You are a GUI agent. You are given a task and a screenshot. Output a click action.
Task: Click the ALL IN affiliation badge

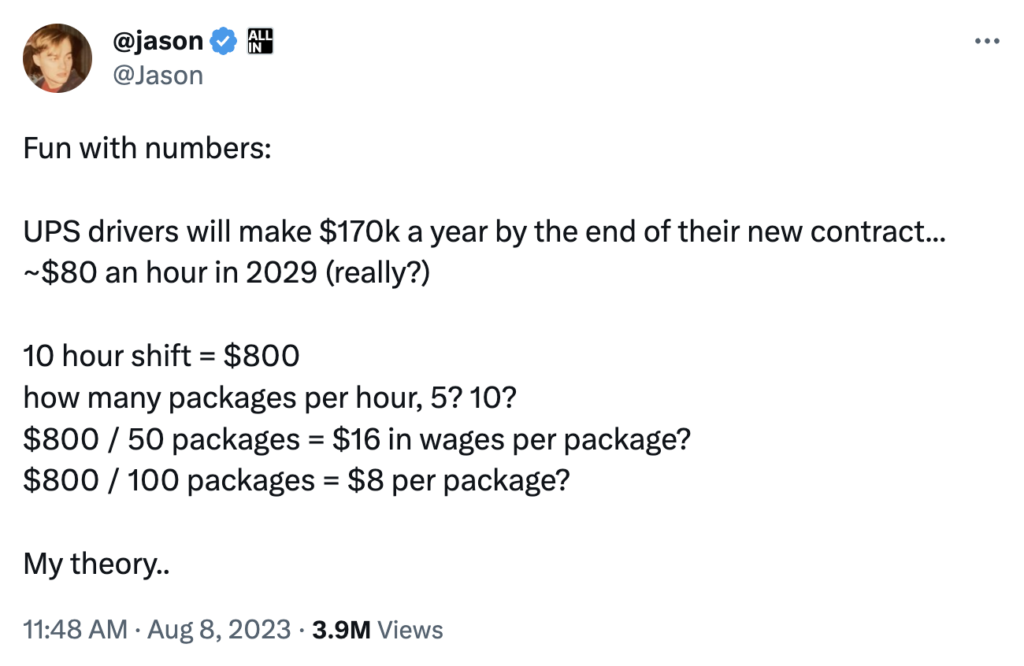pyautogui.click(x=260, y=41)
